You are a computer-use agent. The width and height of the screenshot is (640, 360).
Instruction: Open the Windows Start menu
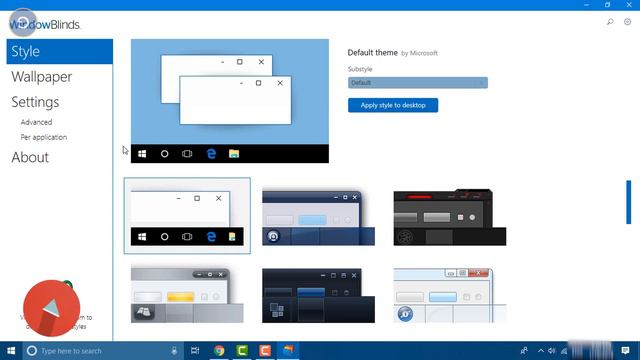(11, 351)
